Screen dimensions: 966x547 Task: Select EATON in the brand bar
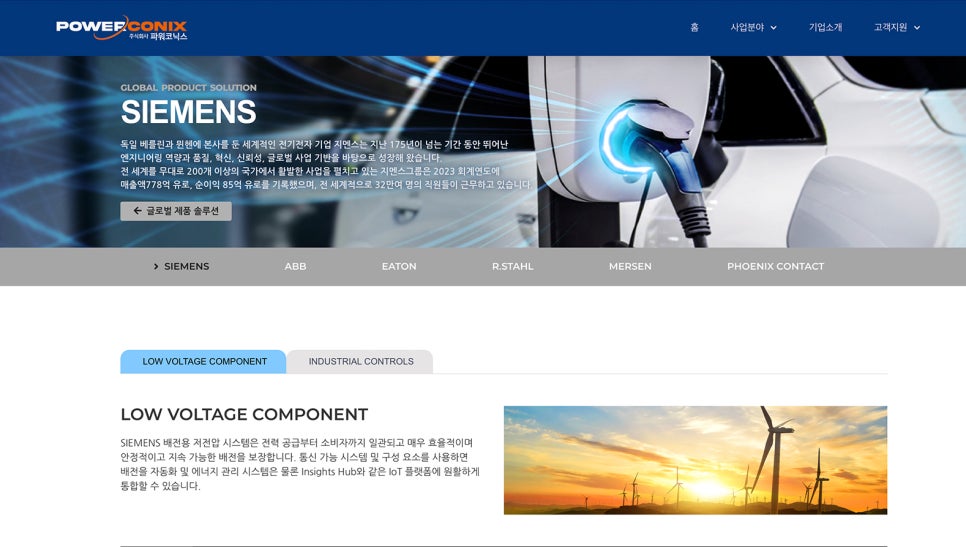coord(399,266)
